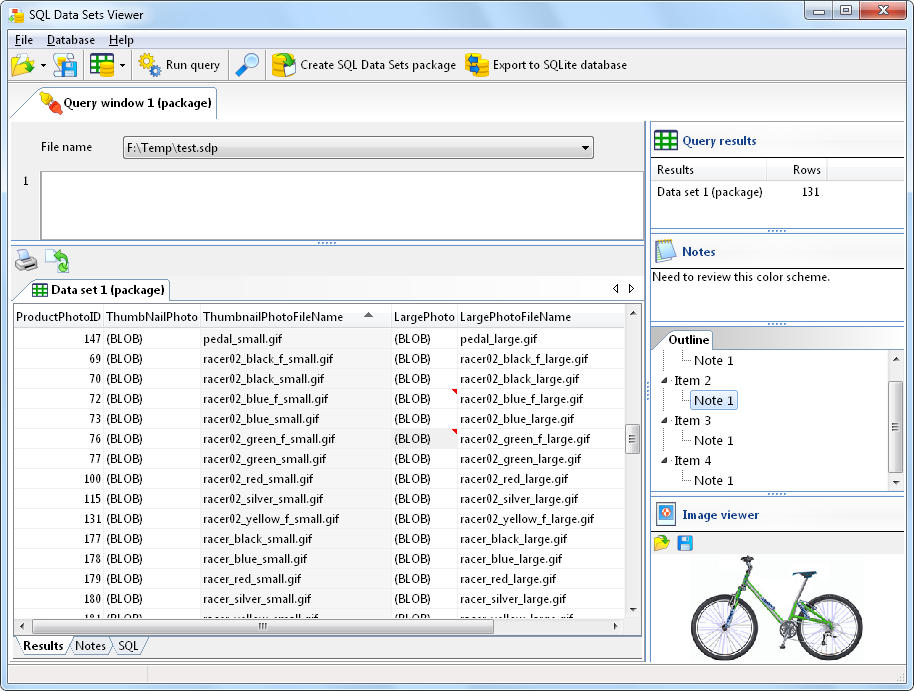Screen dimensions: 914x691
Task: Select Note 1 under Item 3 in Outline
Action: (x=712, y=440)
